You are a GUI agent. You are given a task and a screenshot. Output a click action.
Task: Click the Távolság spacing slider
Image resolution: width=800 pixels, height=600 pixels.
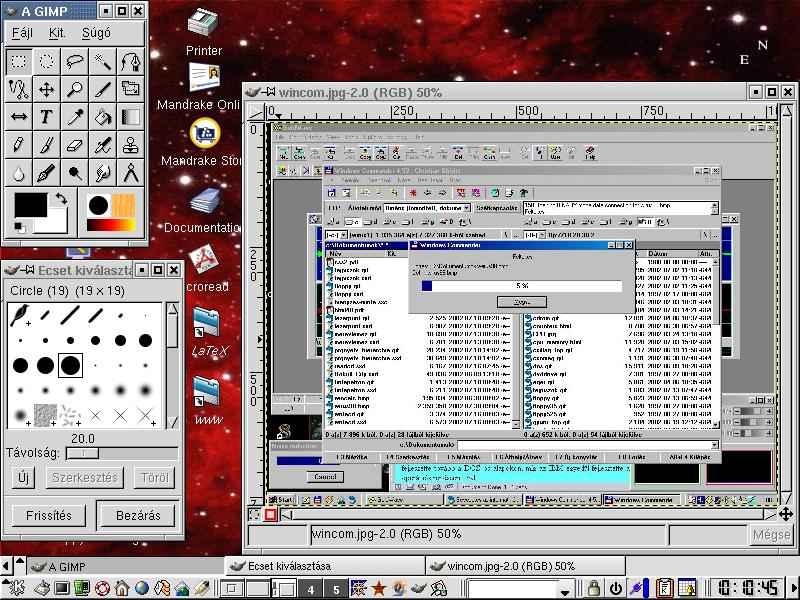point(80,453)
